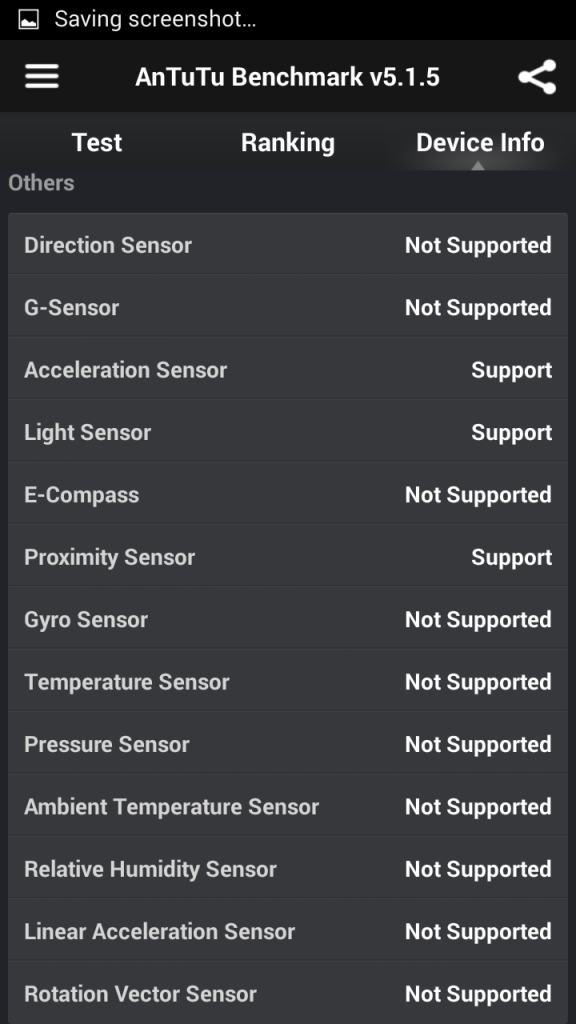The width and height of the screenshot is (576, 1024).
Task: Tap the Linear Acceleration Sensor row
Action: (288, 931)
